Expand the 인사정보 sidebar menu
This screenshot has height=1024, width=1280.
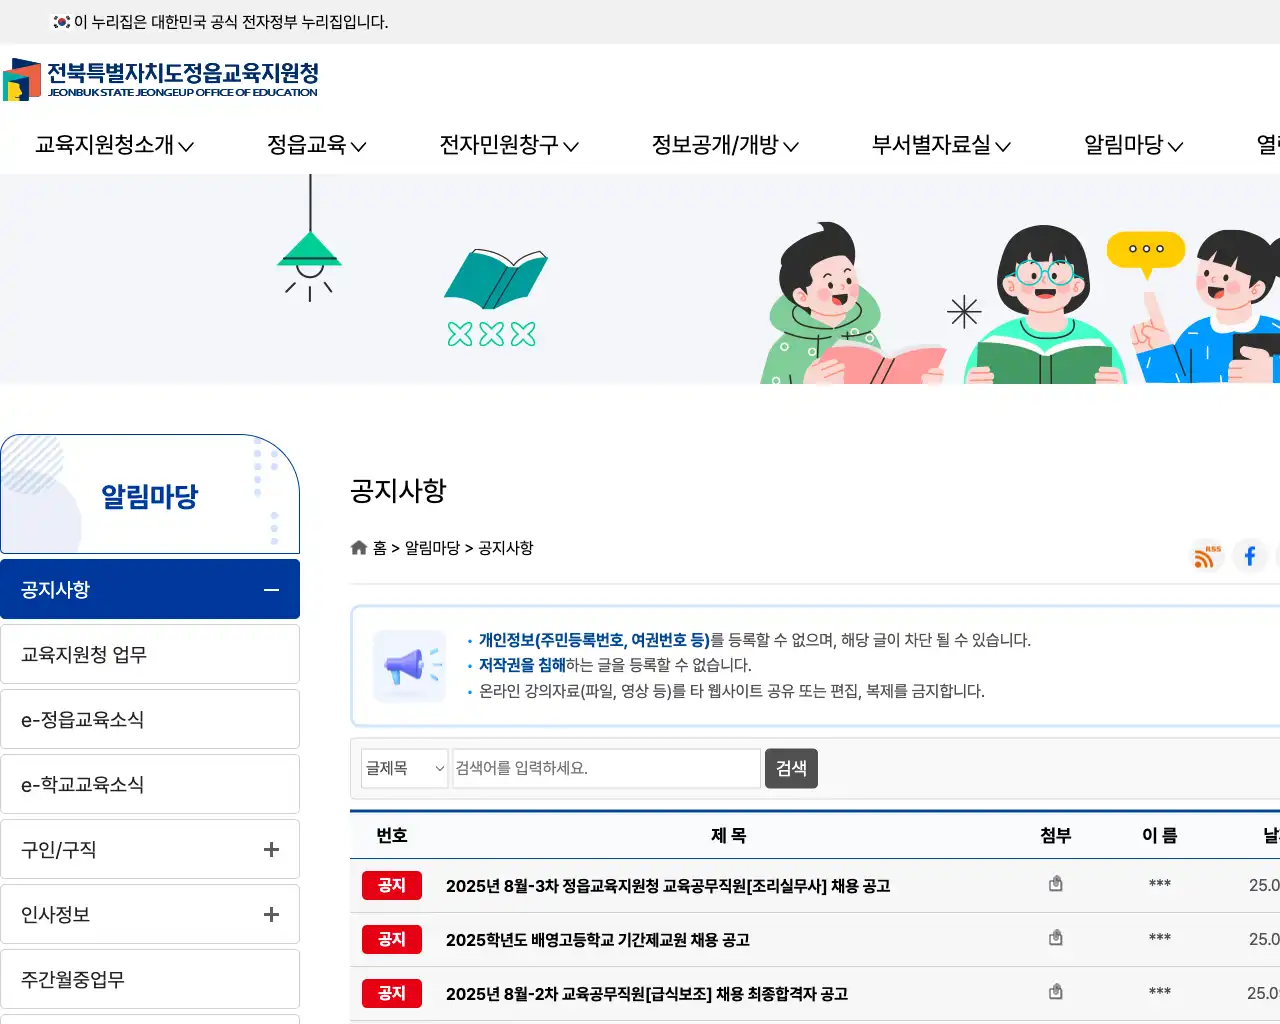point(270,914)
